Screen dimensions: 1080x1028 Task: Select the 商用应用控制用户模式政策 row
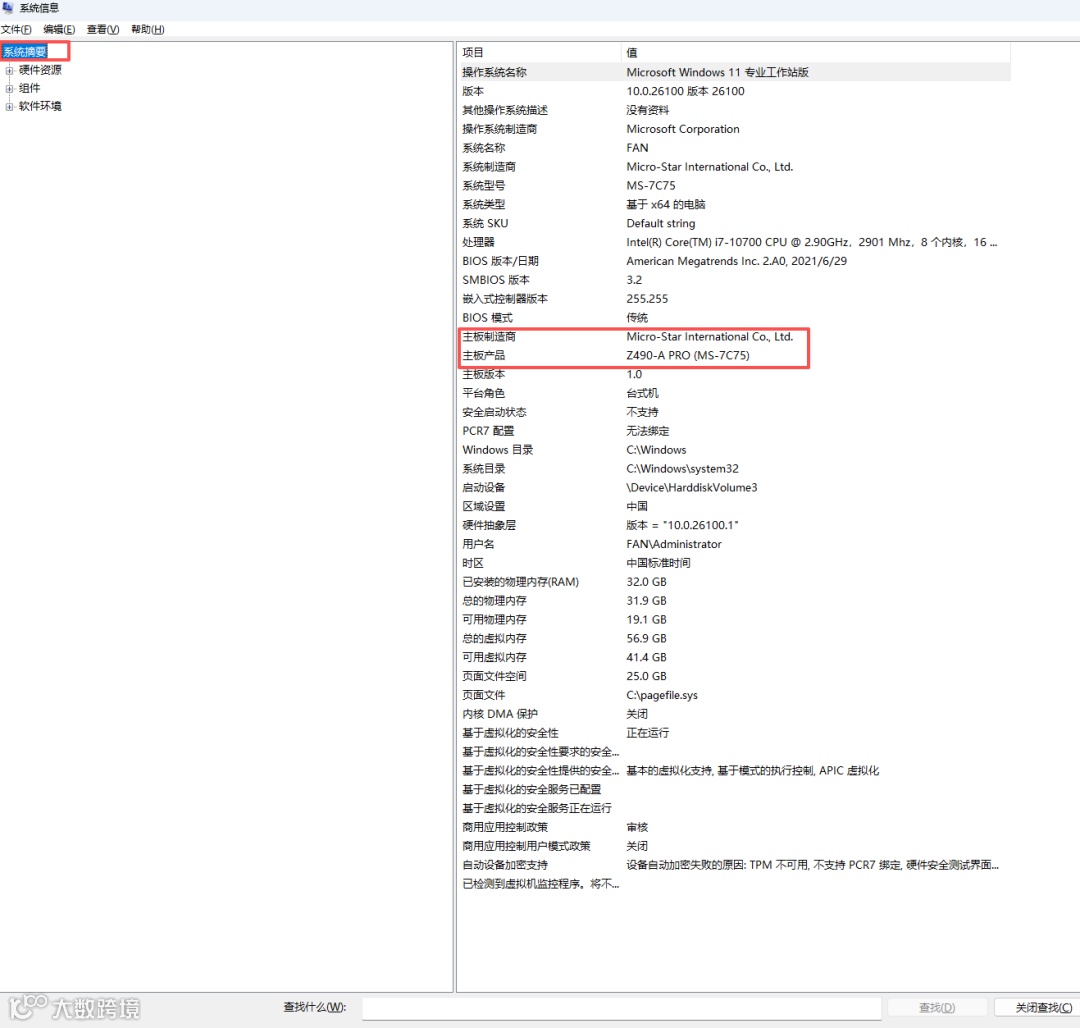pos(734,846)
